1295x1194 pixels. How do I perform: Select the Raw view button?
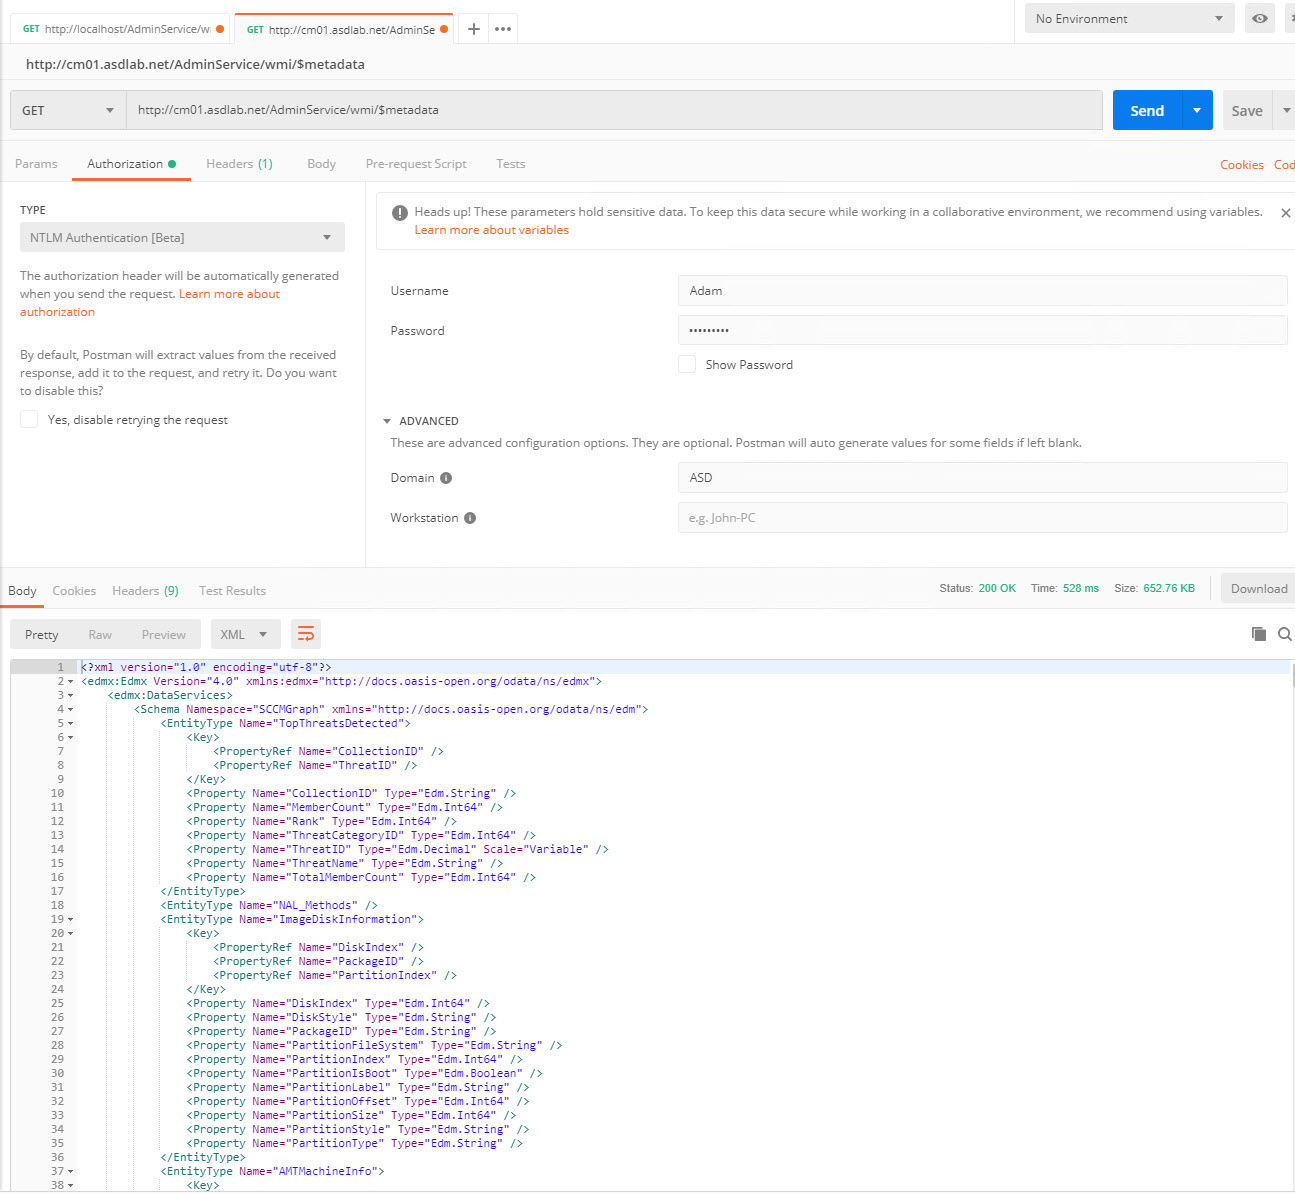(x=100, y=634)
